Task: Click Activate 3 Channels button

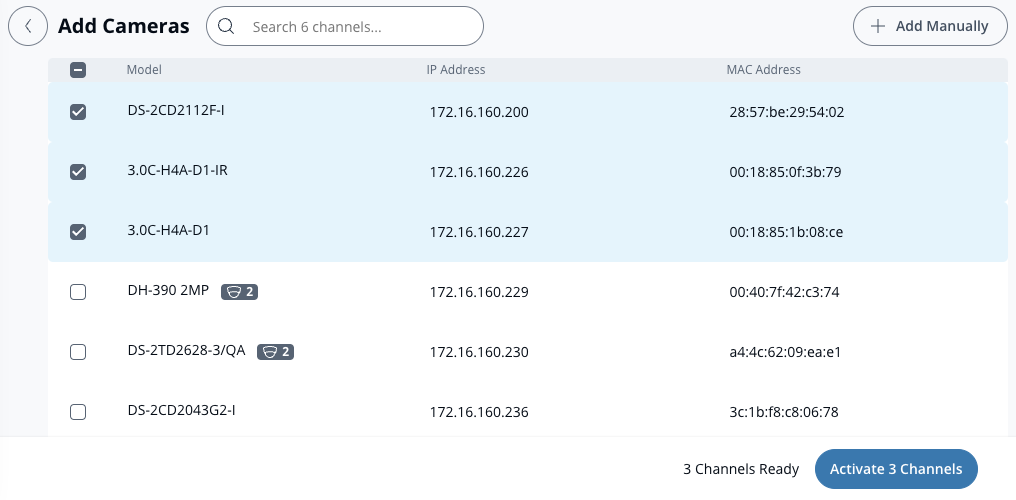Action: click(896, 469)
